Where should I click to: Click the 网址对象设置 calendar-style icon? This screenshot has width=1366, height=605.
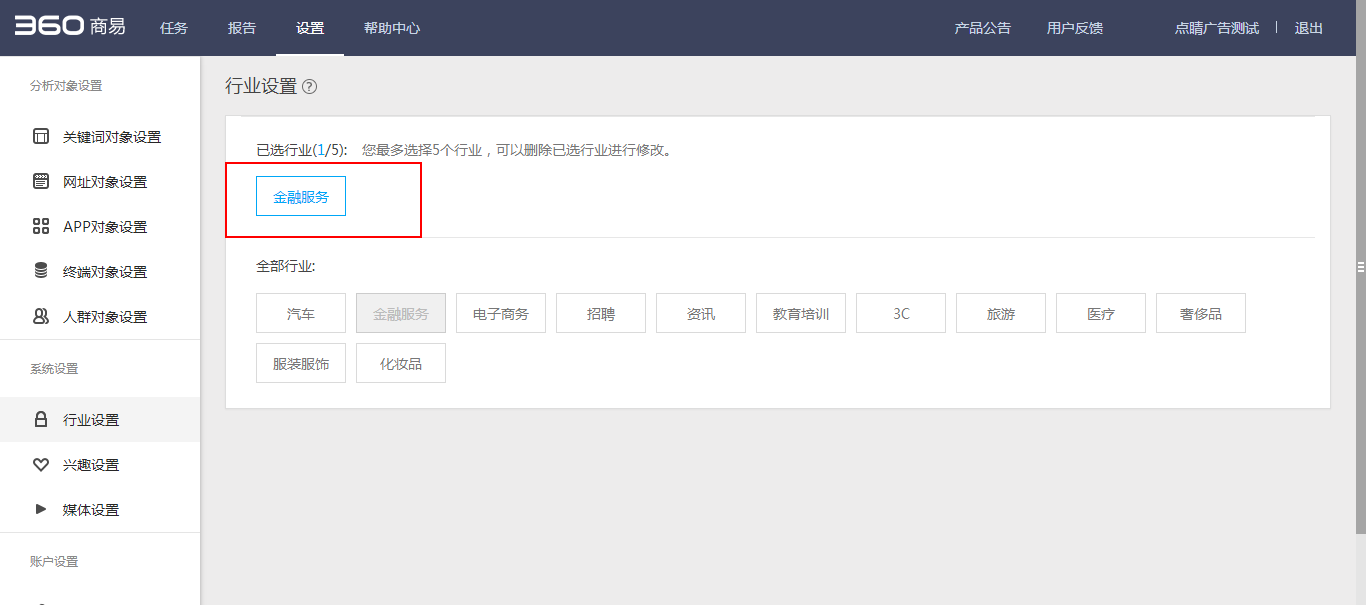coord(41,182)
